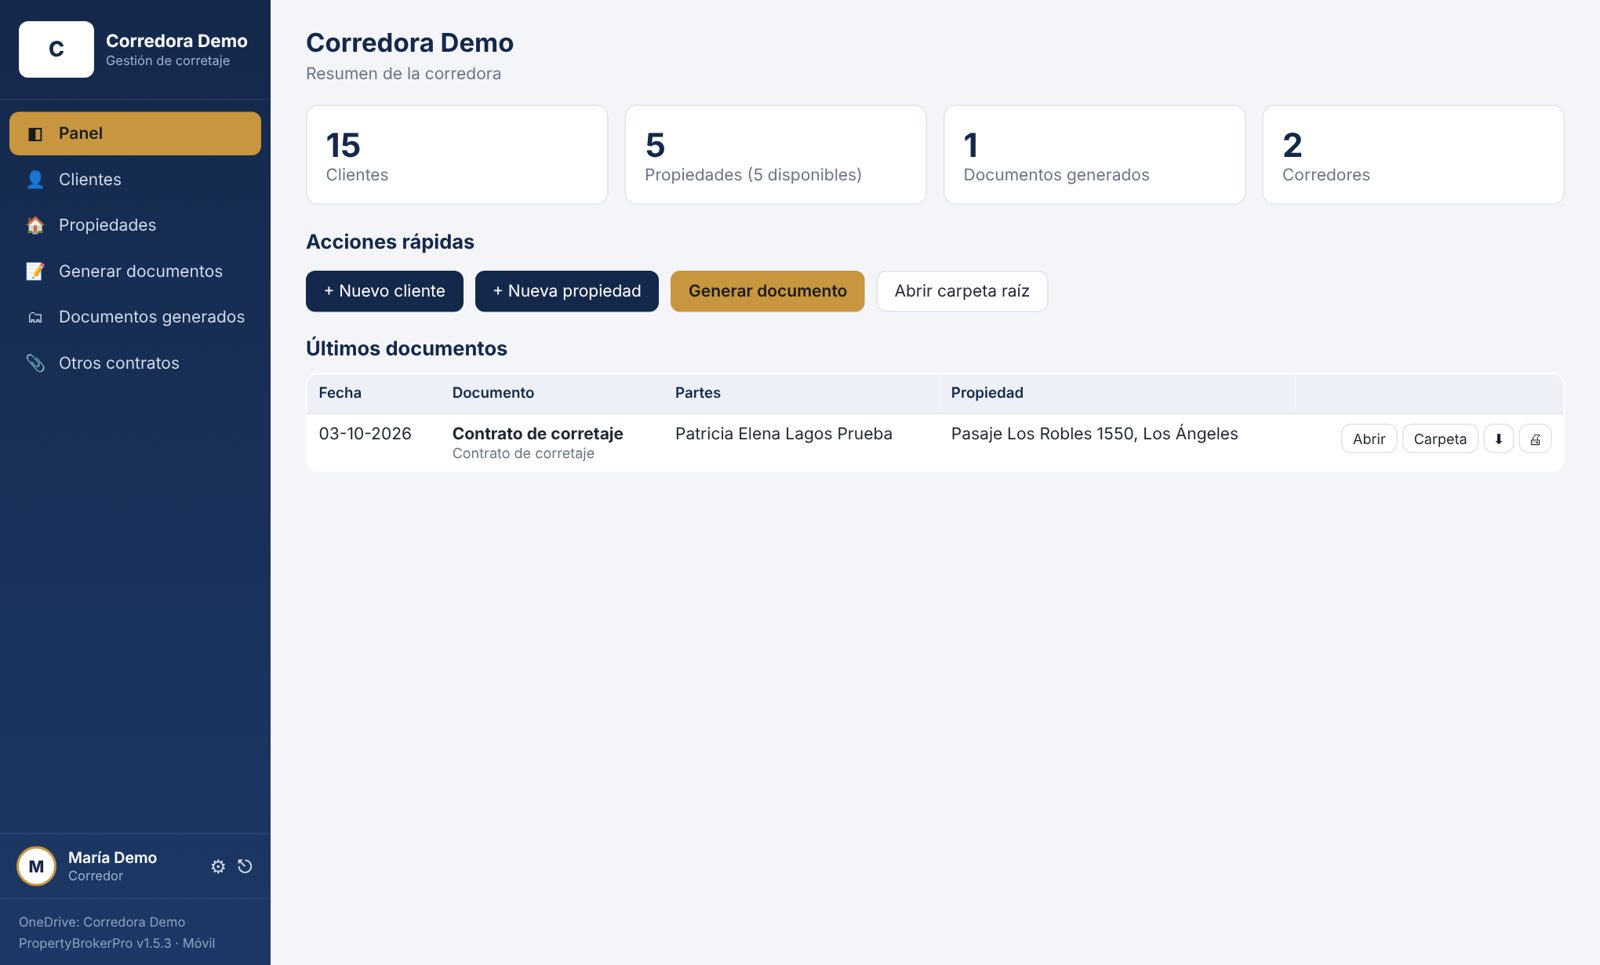Open settings via the gear icon
Image resolution: width=1600 pixels, height=965 pixels.
(x=218, y=867)
